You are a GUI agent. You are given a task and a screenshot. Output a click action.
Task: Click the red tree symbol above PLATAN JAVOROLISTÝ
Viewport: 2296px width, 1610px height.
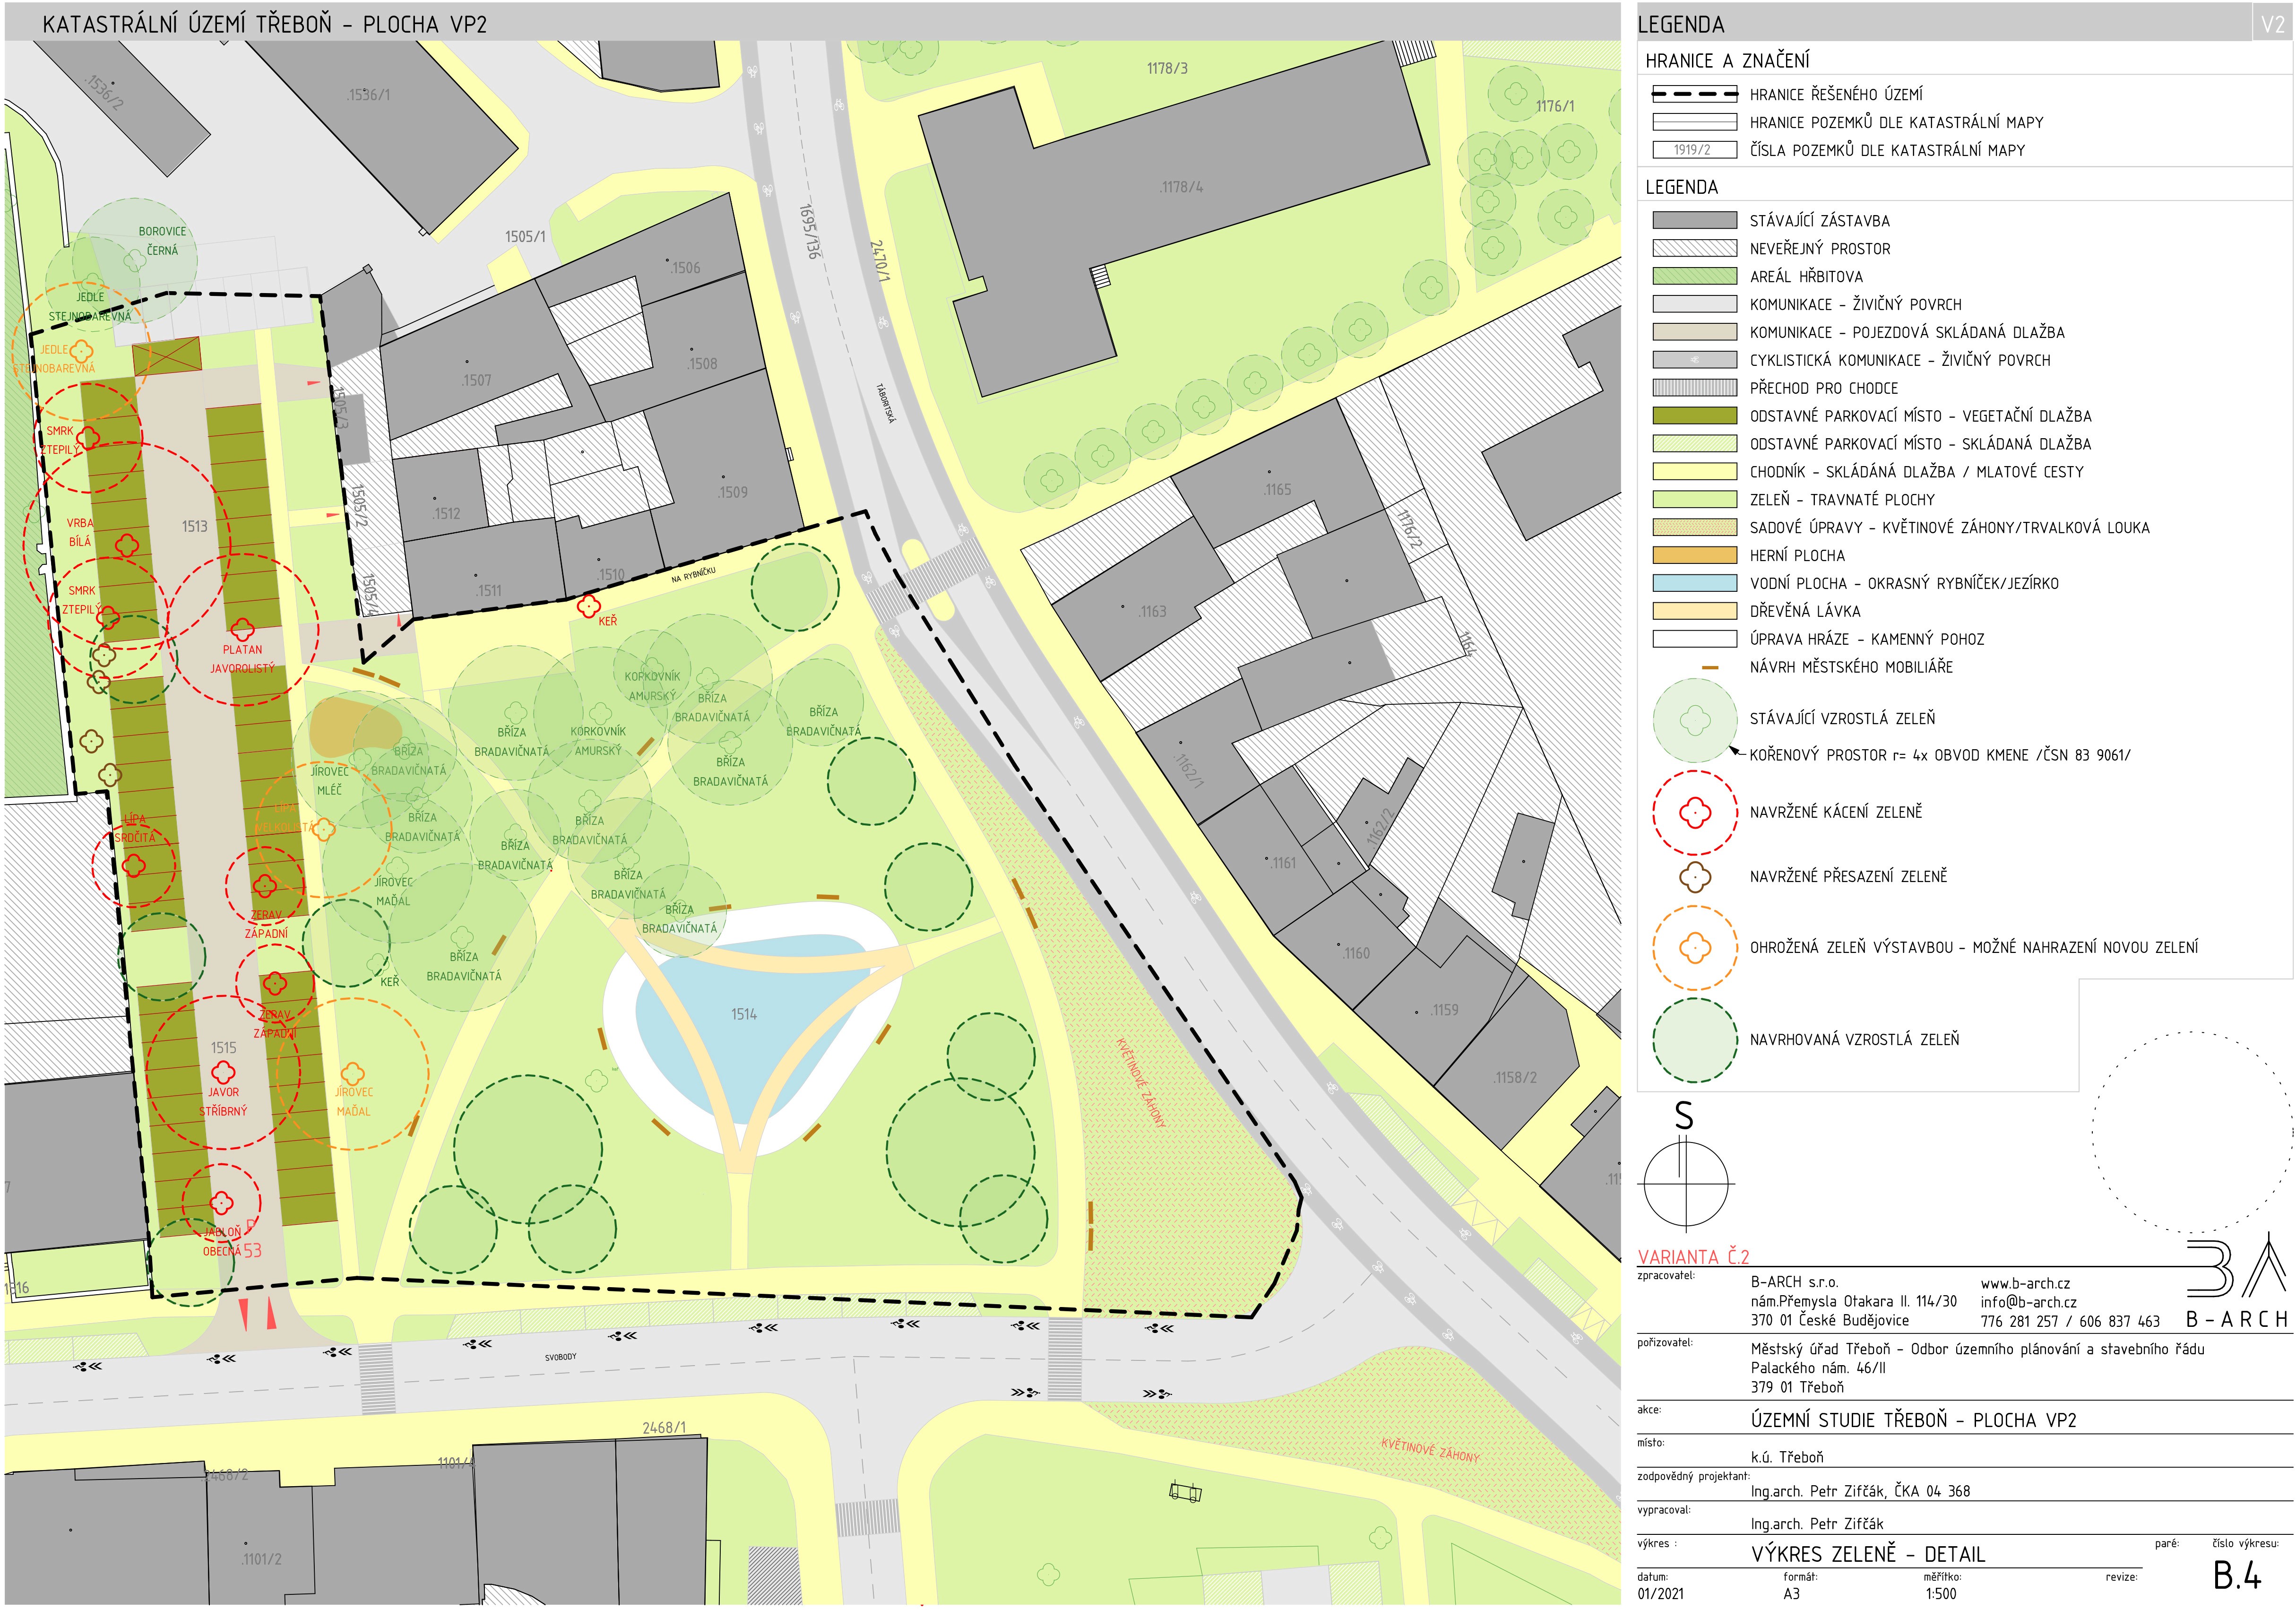coord(242,629)
